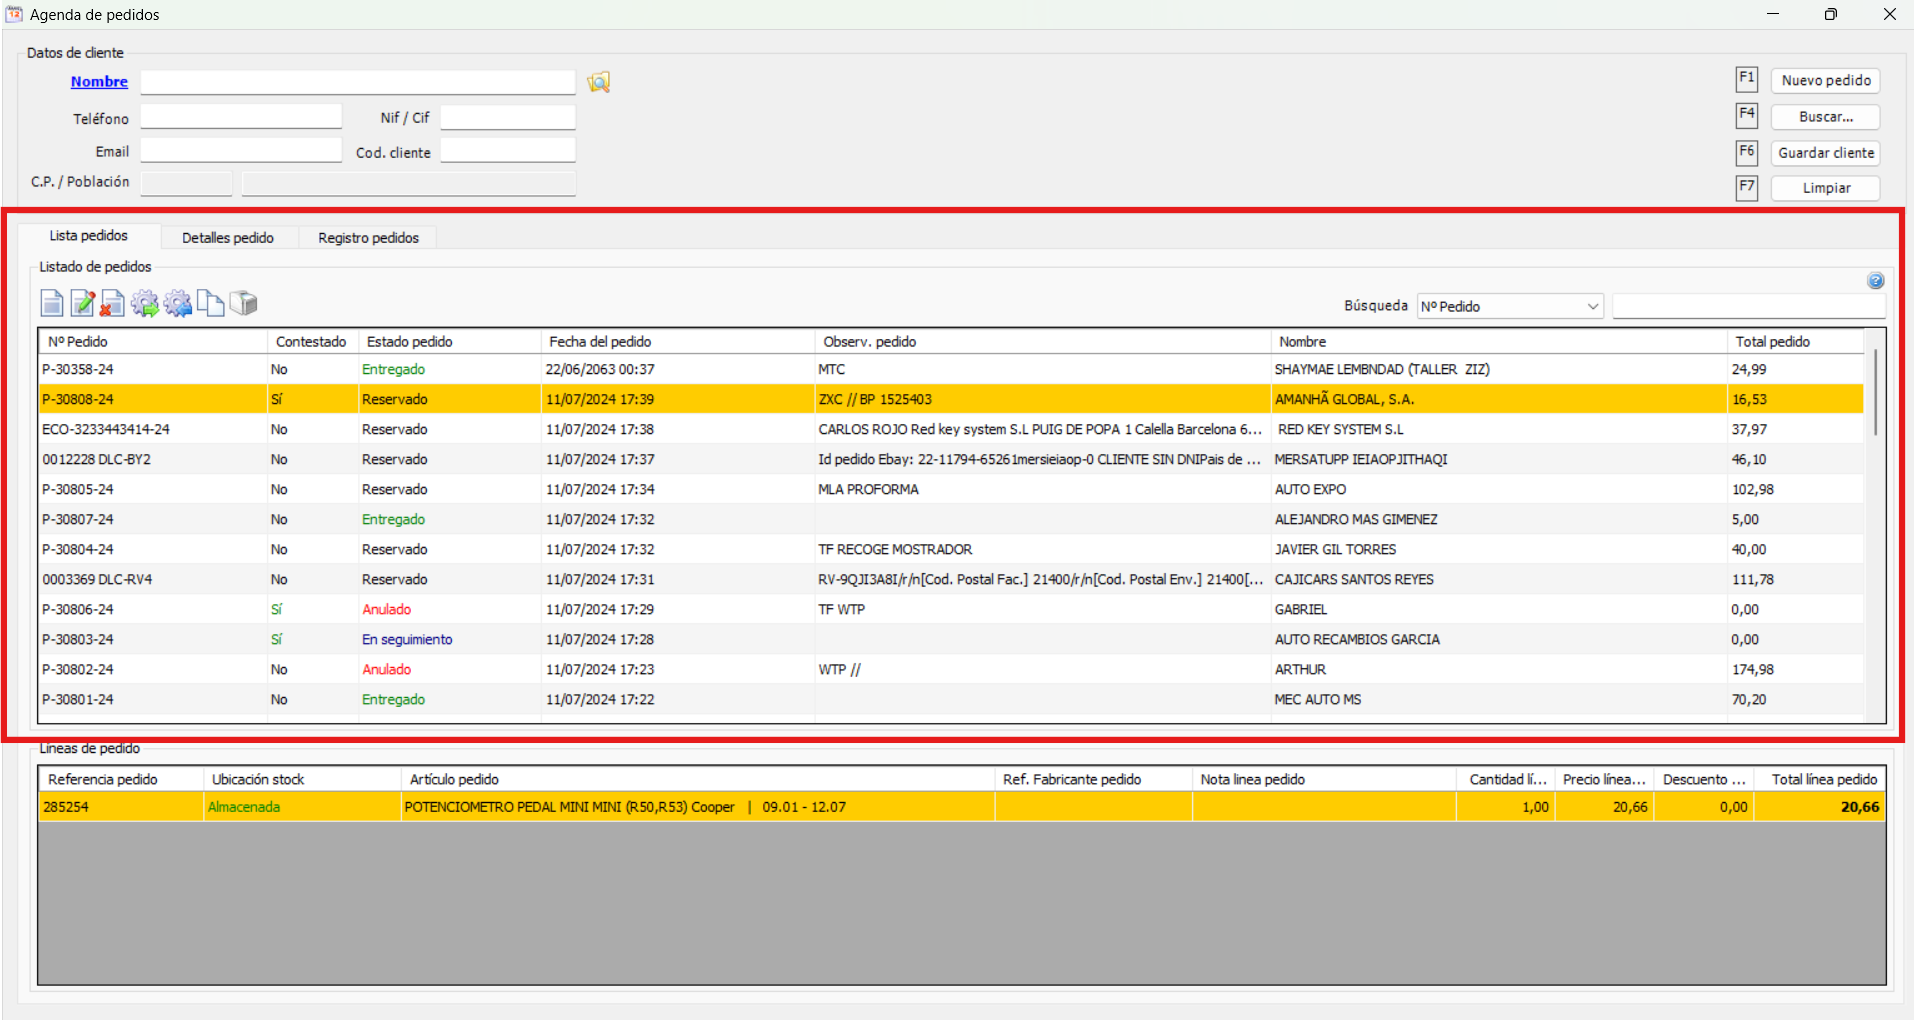Click the gear icon with blue arrow
Viewport: 1914px width, 1020px height.
(178, 303)
